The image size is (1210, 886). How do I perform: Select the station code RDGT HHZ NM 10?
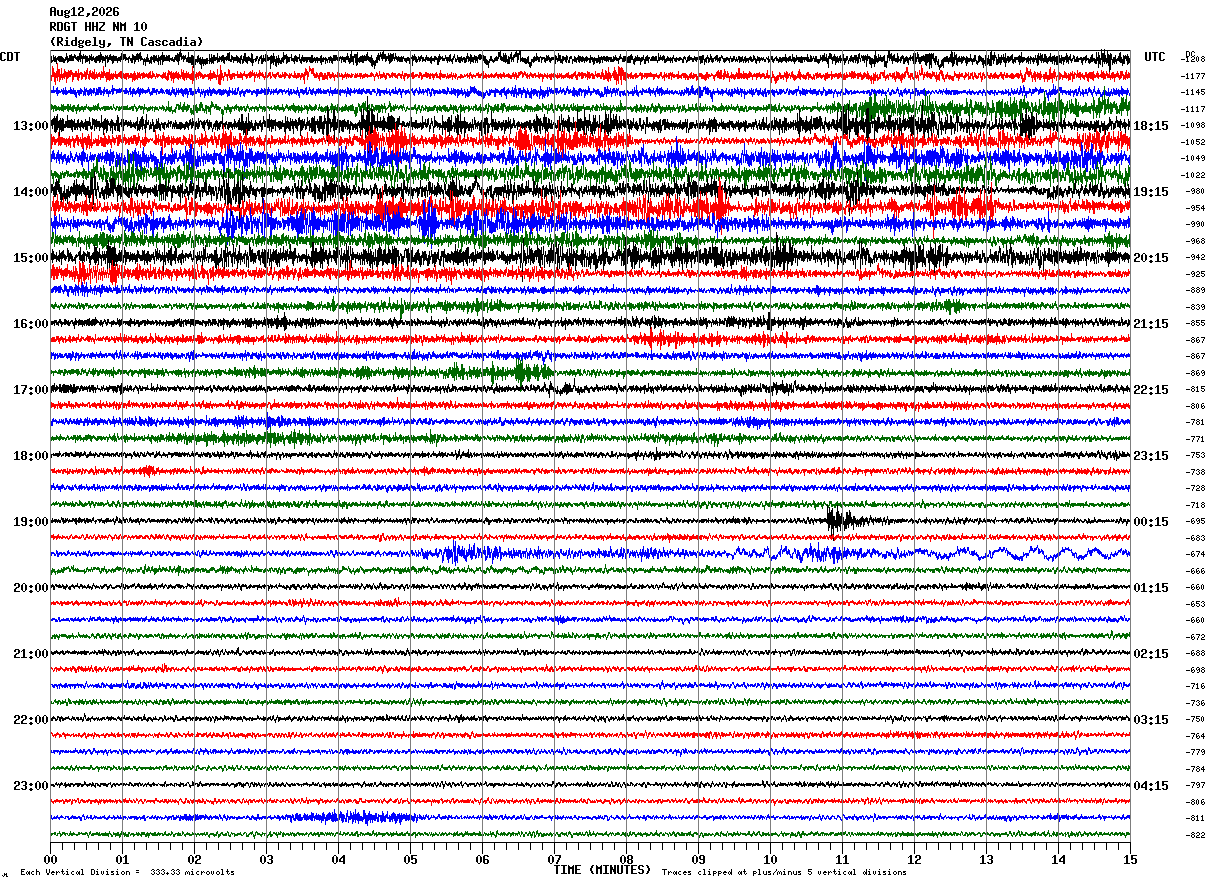point(98,27)
